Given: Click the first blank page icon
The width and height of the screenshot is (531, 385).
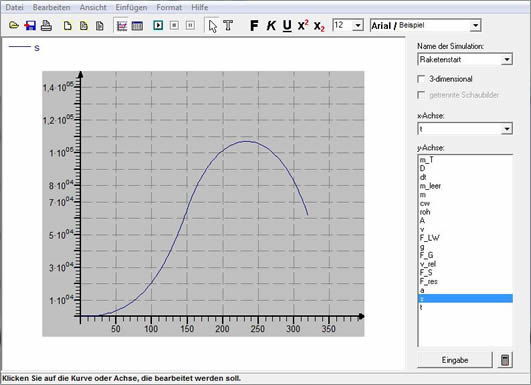Looking at the screenshot, I should [68, 25].
